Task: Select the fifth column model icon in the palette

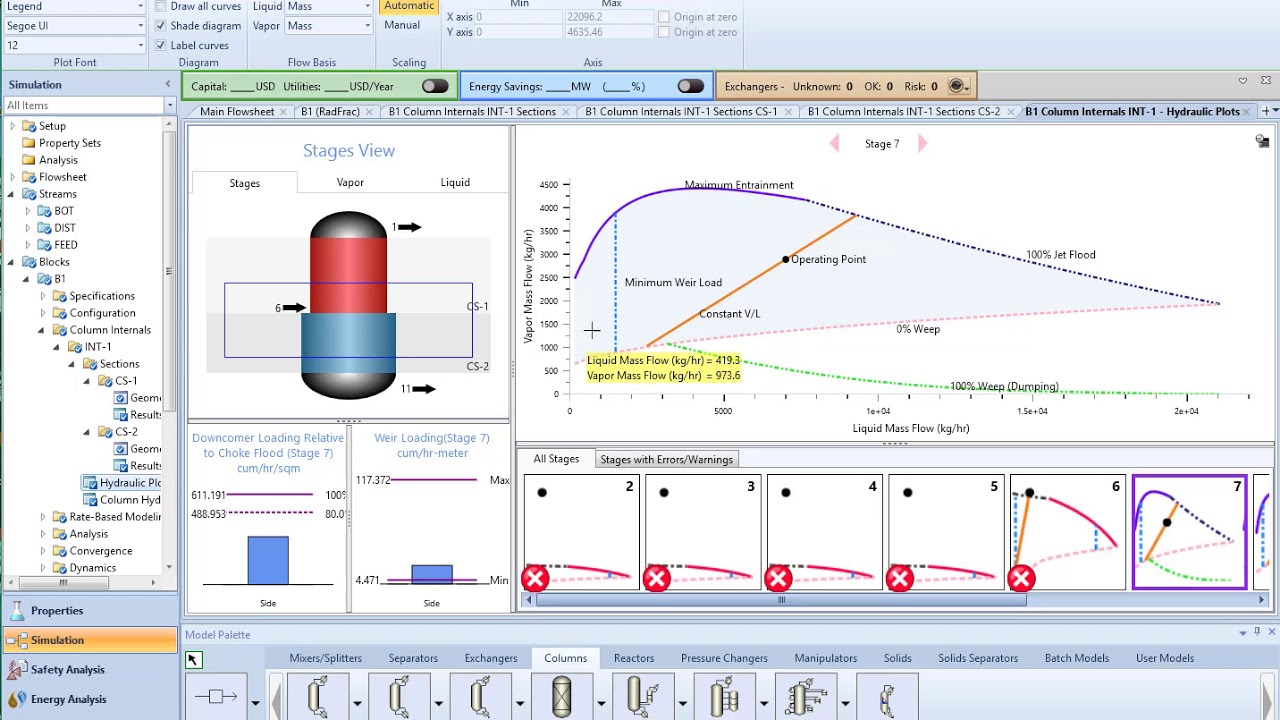Action: [642, 697]
